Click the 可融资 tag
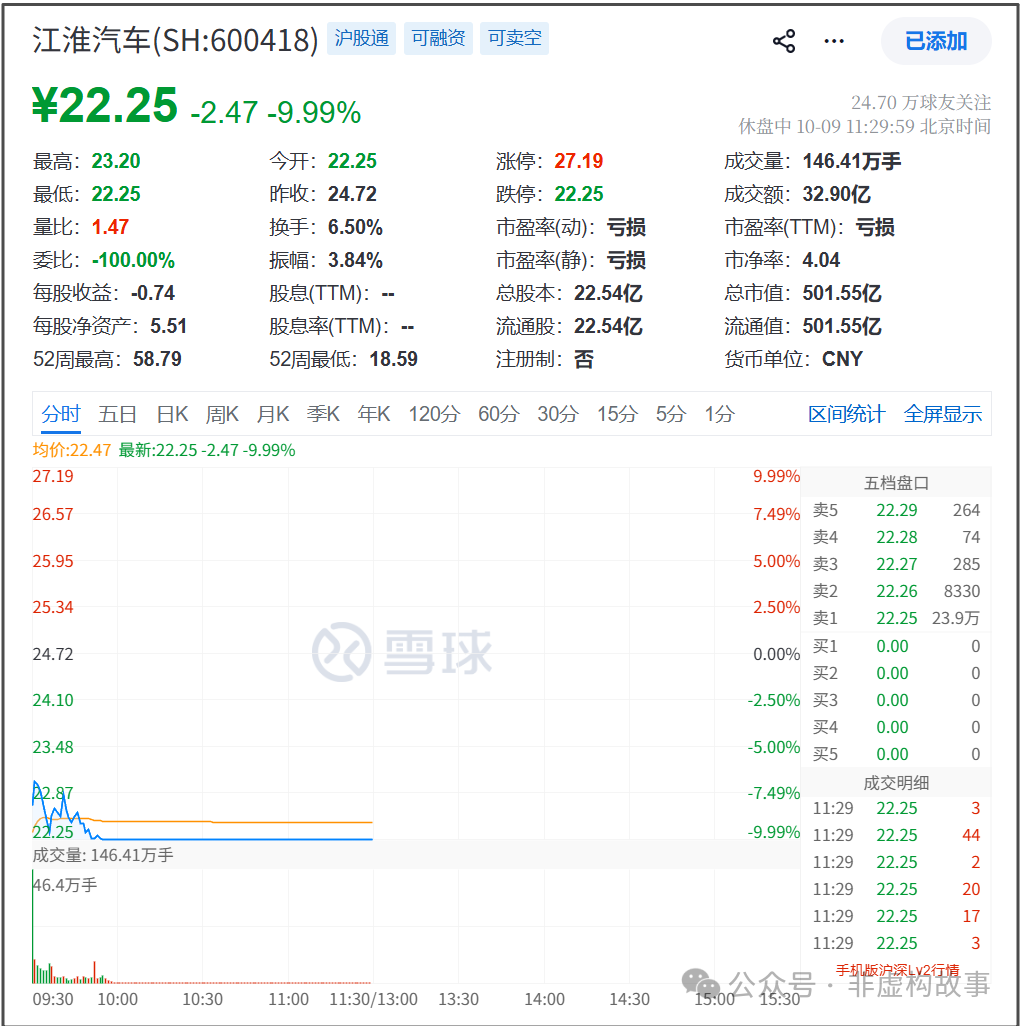The height and width of the screenshot is (1026, 1023). point(438,39)
